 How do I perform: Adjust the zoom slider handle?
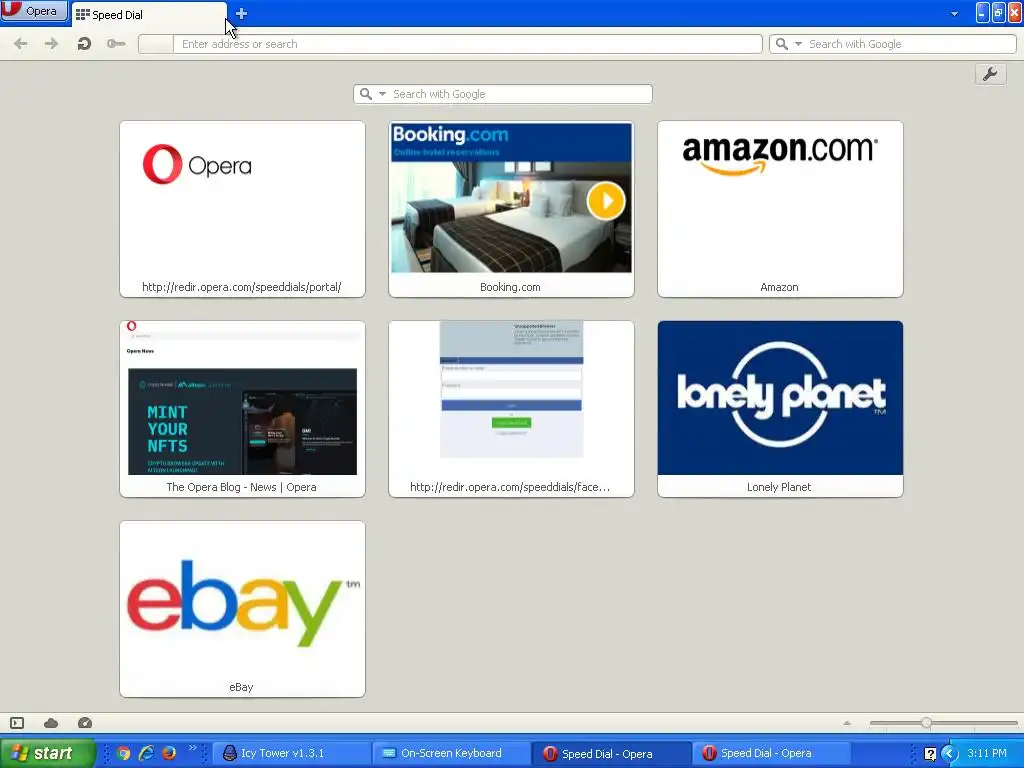pyautogui.click(x=926, y=723)
